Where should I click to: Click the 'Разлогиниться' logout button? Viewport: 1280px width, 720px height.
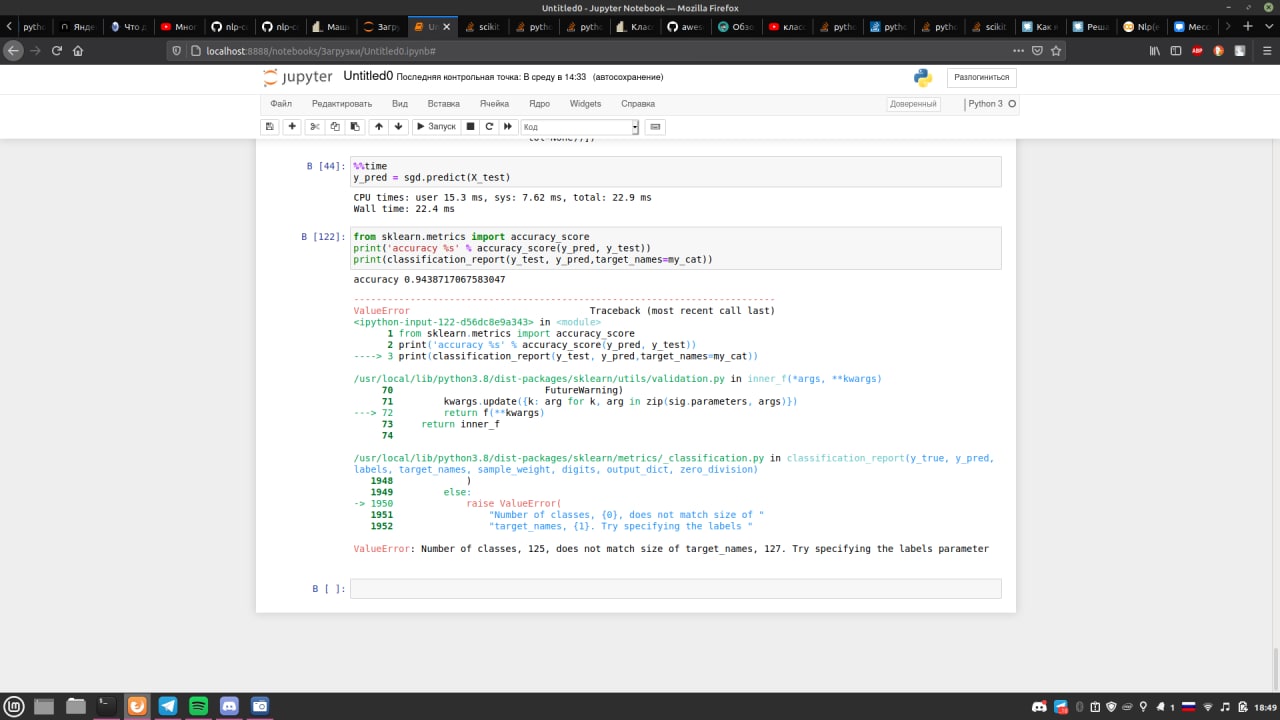click(981, 77)
